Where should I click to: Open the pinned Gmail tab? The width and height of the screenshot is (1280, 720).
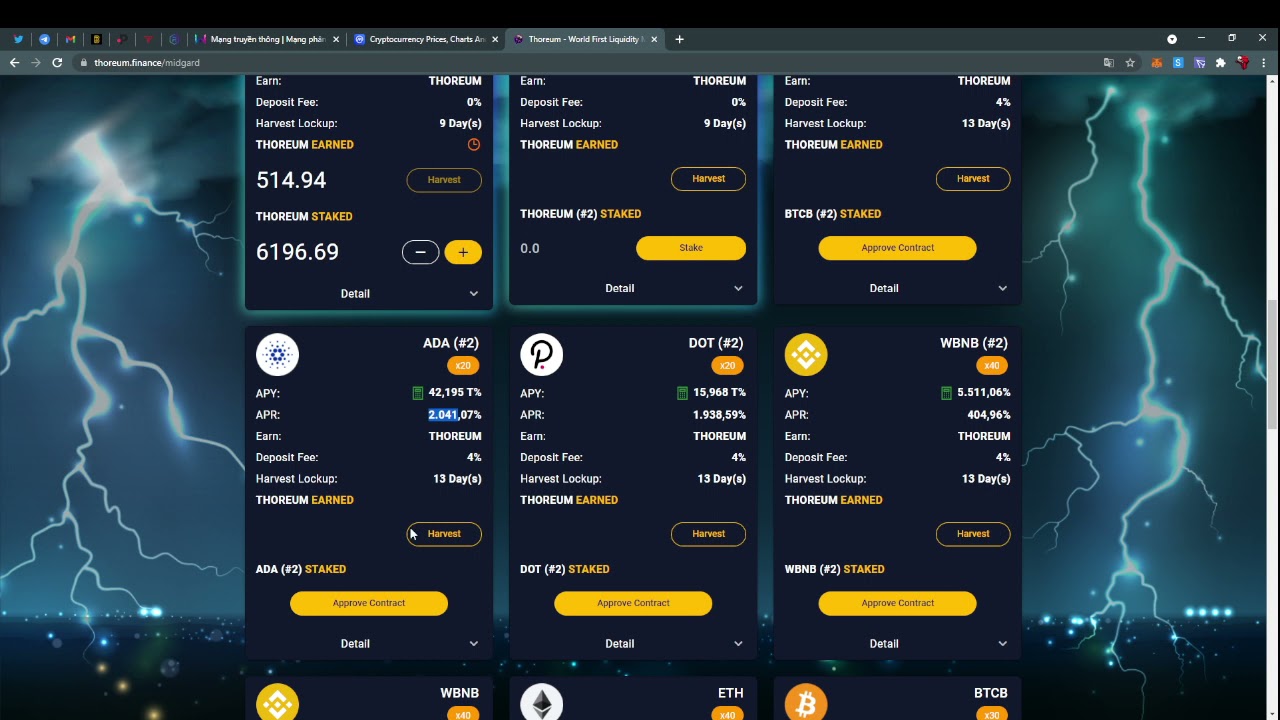70,39
